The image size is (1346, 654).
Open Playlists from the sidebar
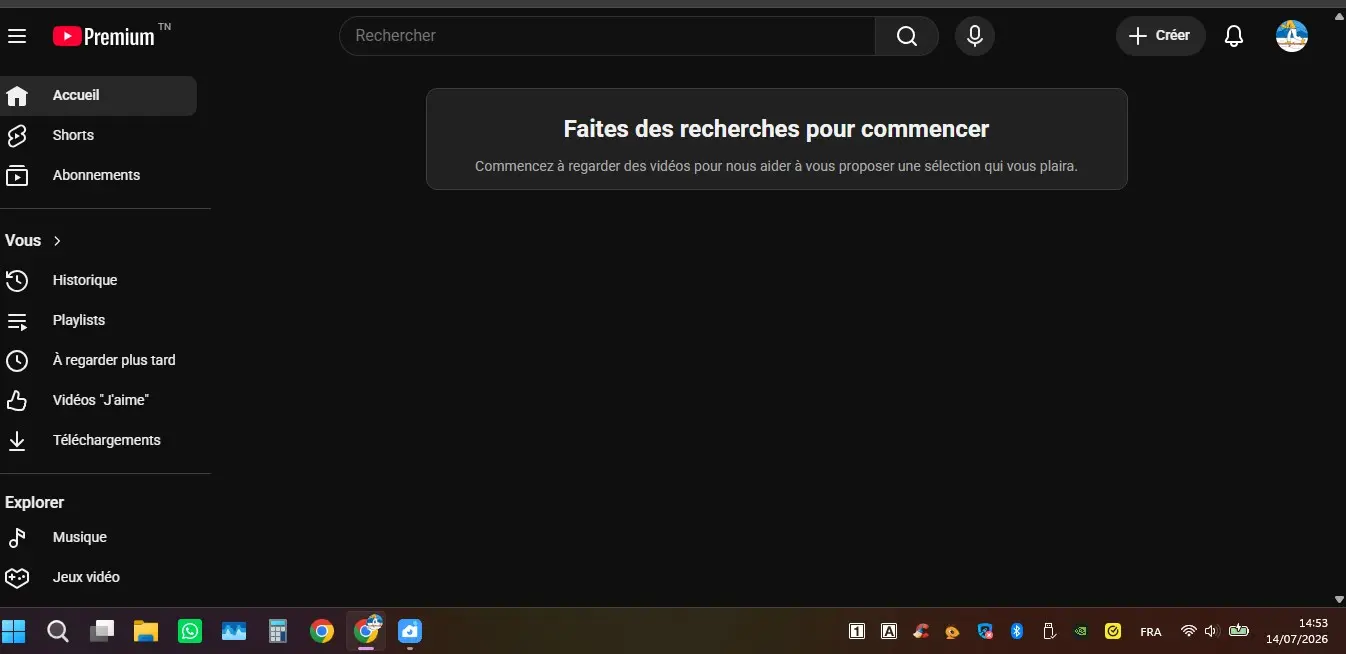pos(98,321)
